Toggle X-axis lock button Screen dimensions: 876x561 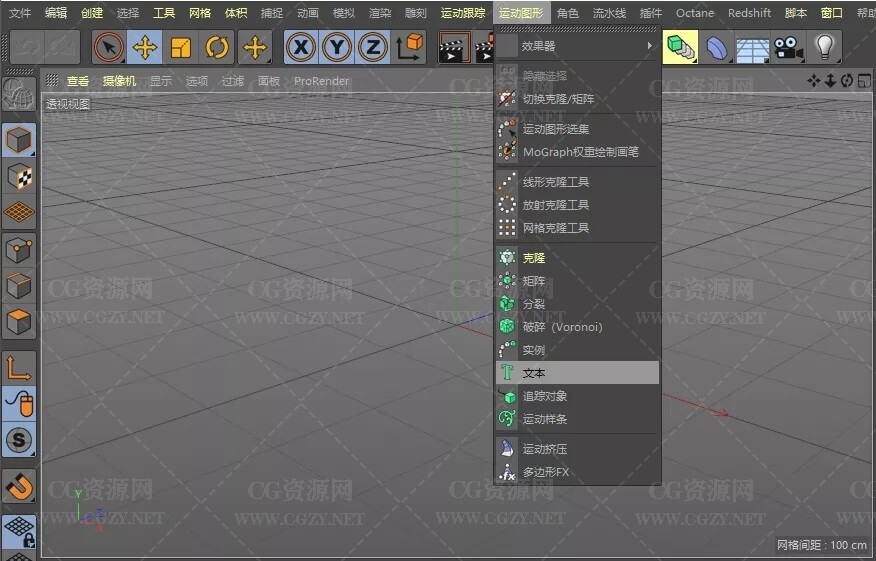[301, 47]
